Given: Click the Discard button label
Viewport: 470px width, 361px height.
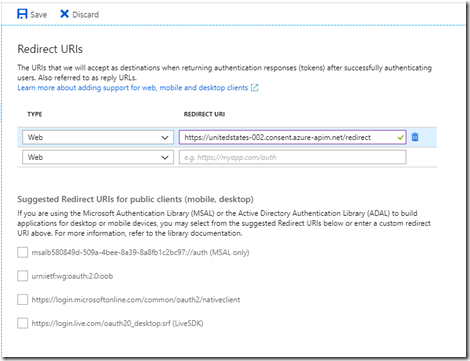Looking at the screenshot, I should click(x=86, y=15).
